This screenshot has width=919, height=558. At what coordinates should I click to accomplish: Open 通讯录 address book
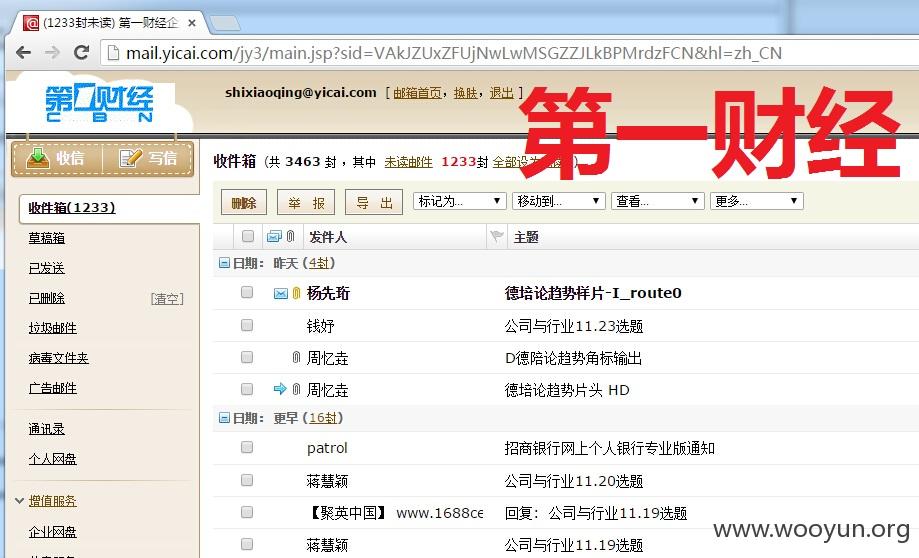click(47, 429)
